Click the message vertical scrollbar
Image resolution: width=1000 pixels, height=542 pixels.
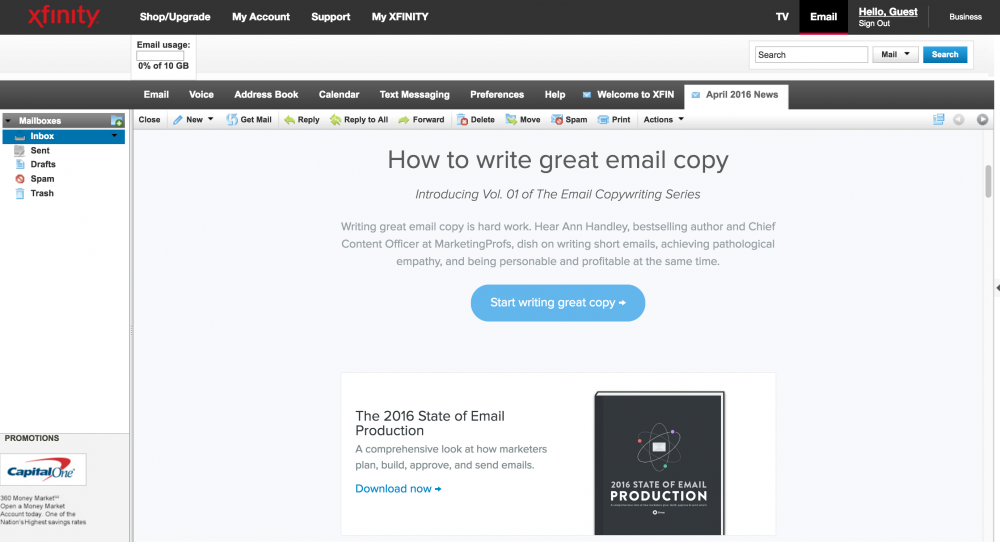(989, 182)
